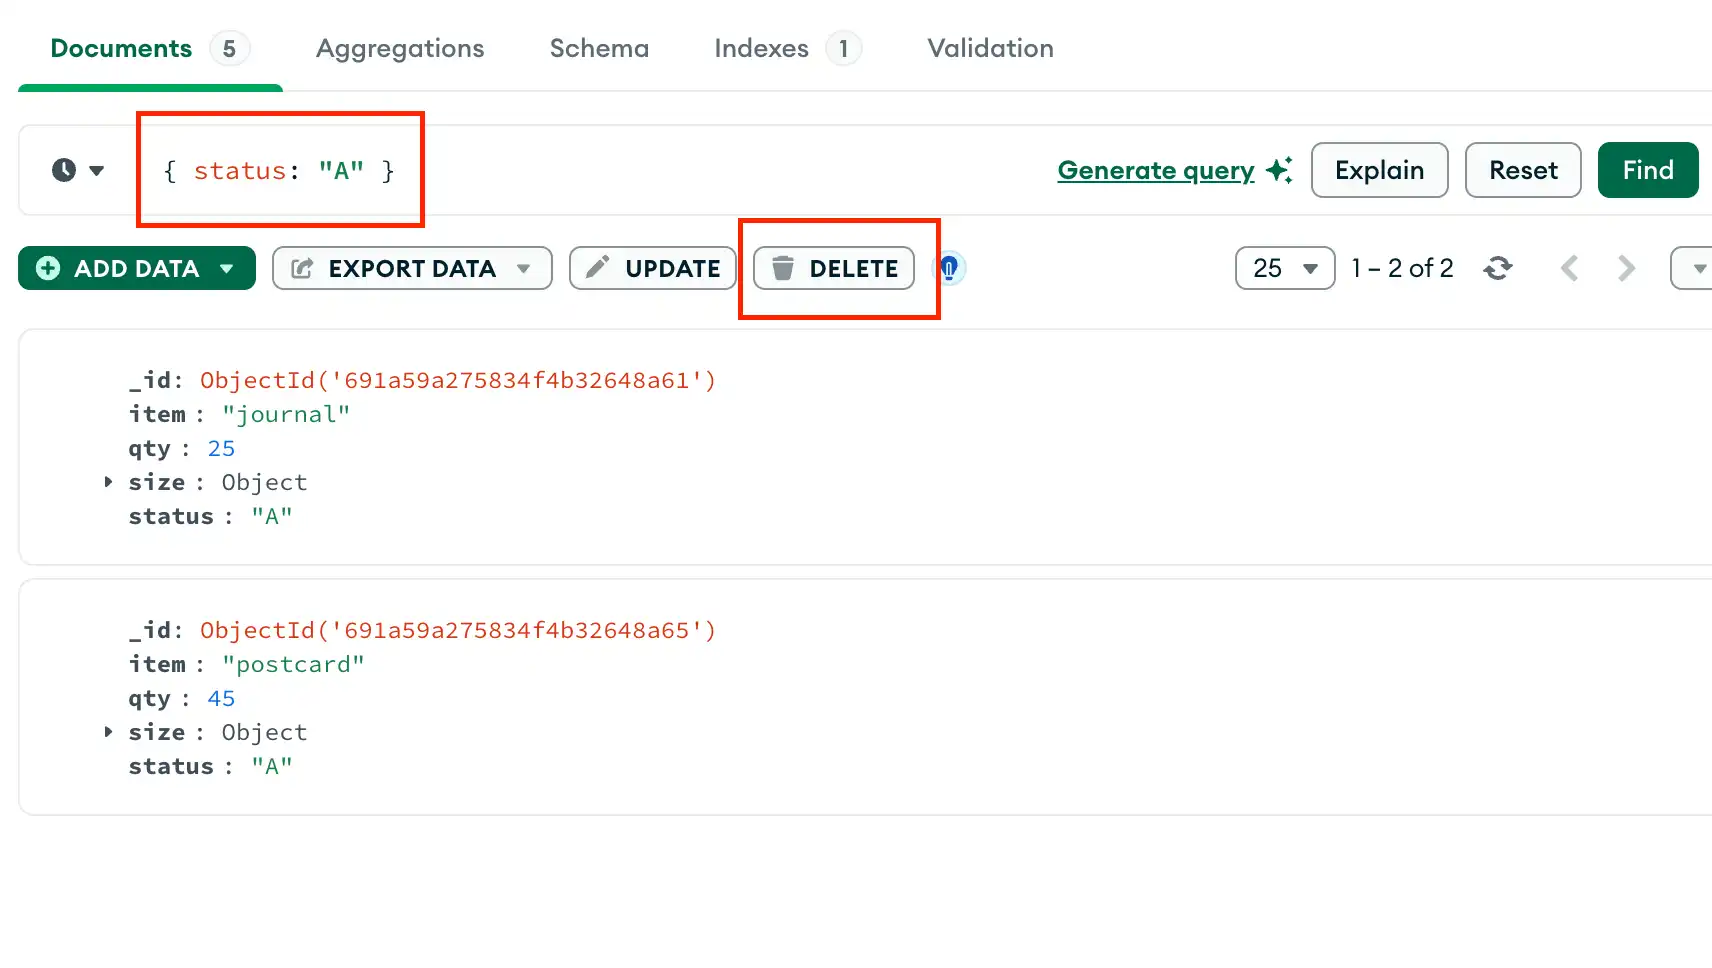Viewport: 1712px width, 968px height.
Task: Open the Add Data dropdown menu
Action: coord(225,268)
